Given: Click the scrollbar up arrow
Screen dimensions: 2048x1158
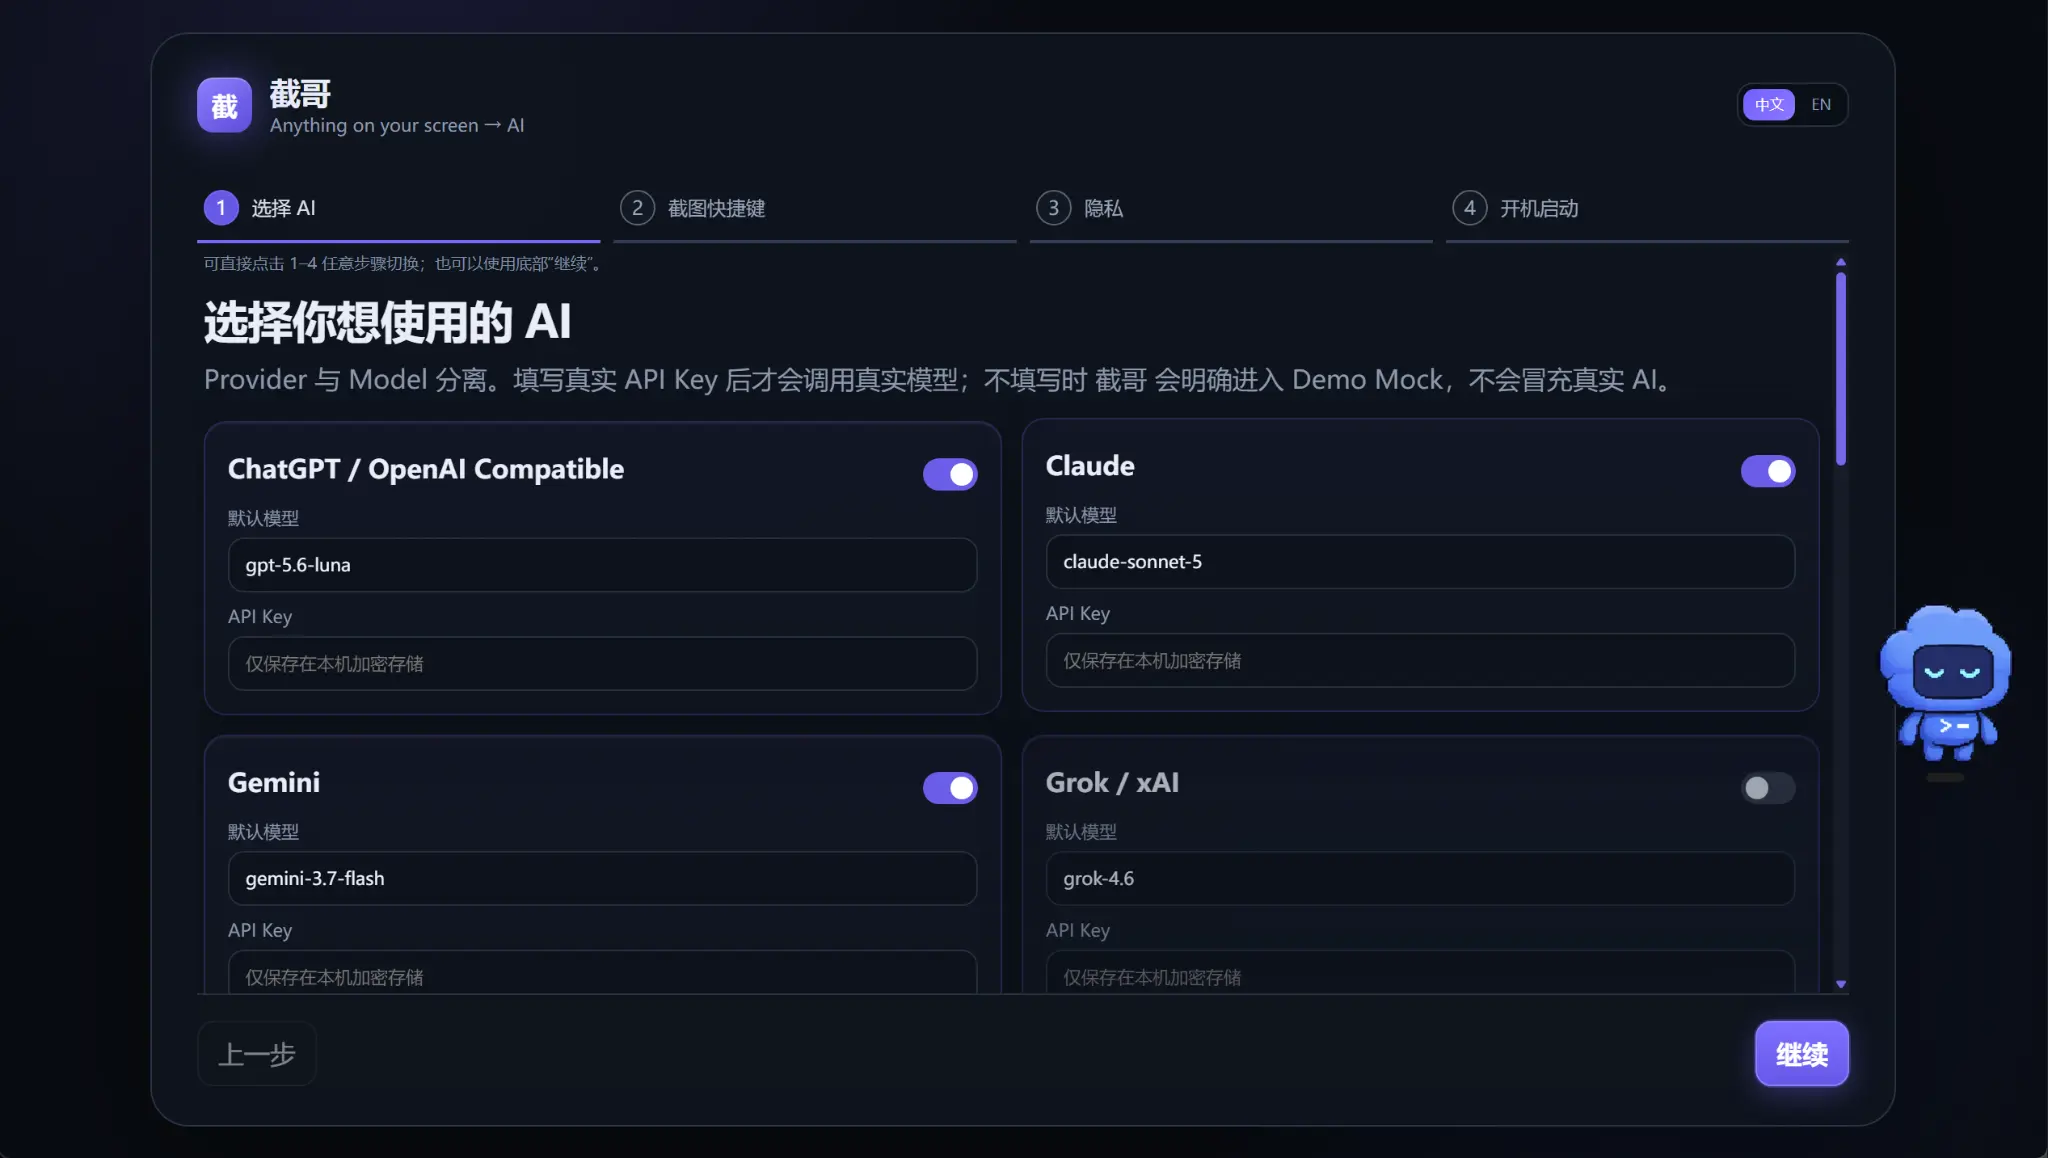Looking at the screenshot, I should tap(1841, 262).
